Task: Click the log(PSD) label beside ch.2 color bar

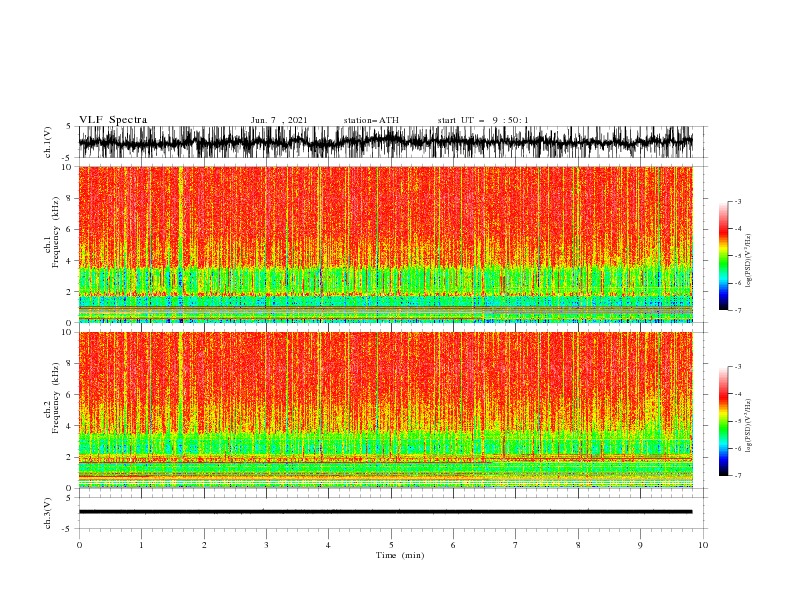Action: 749,426
